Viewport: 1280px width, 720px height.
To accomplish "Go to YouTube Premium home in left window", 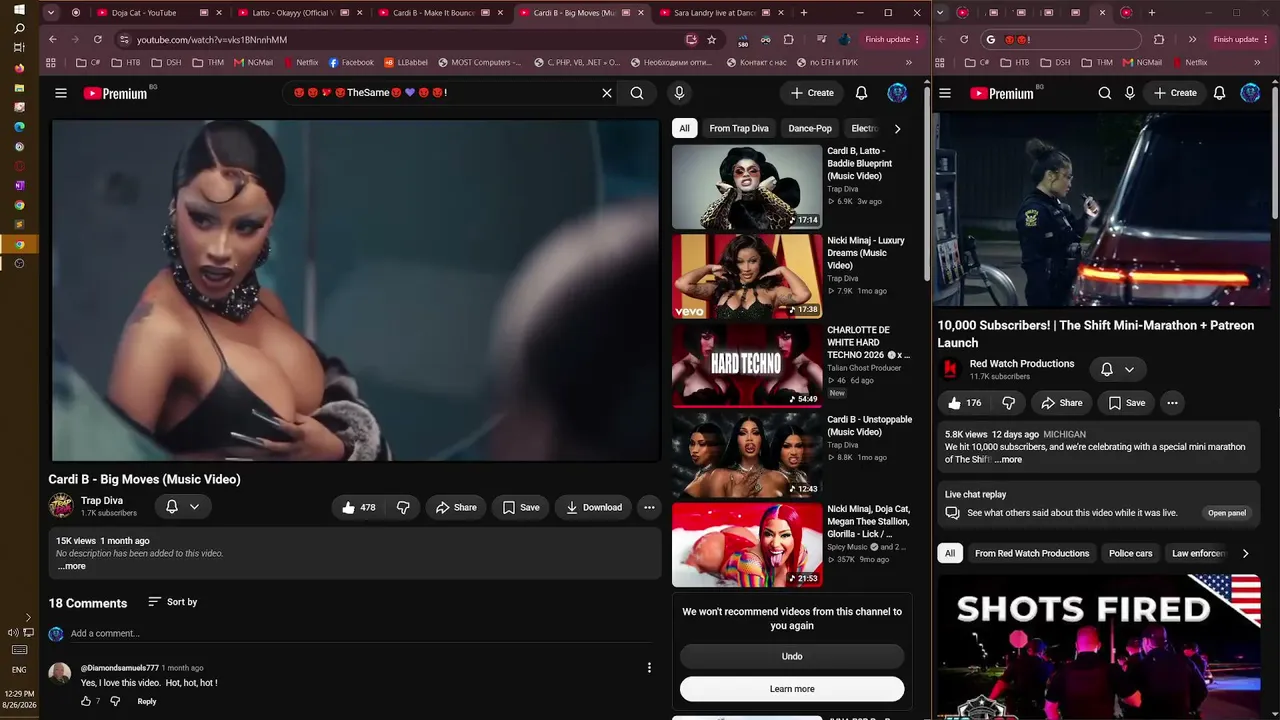I will tap(115, 93).
